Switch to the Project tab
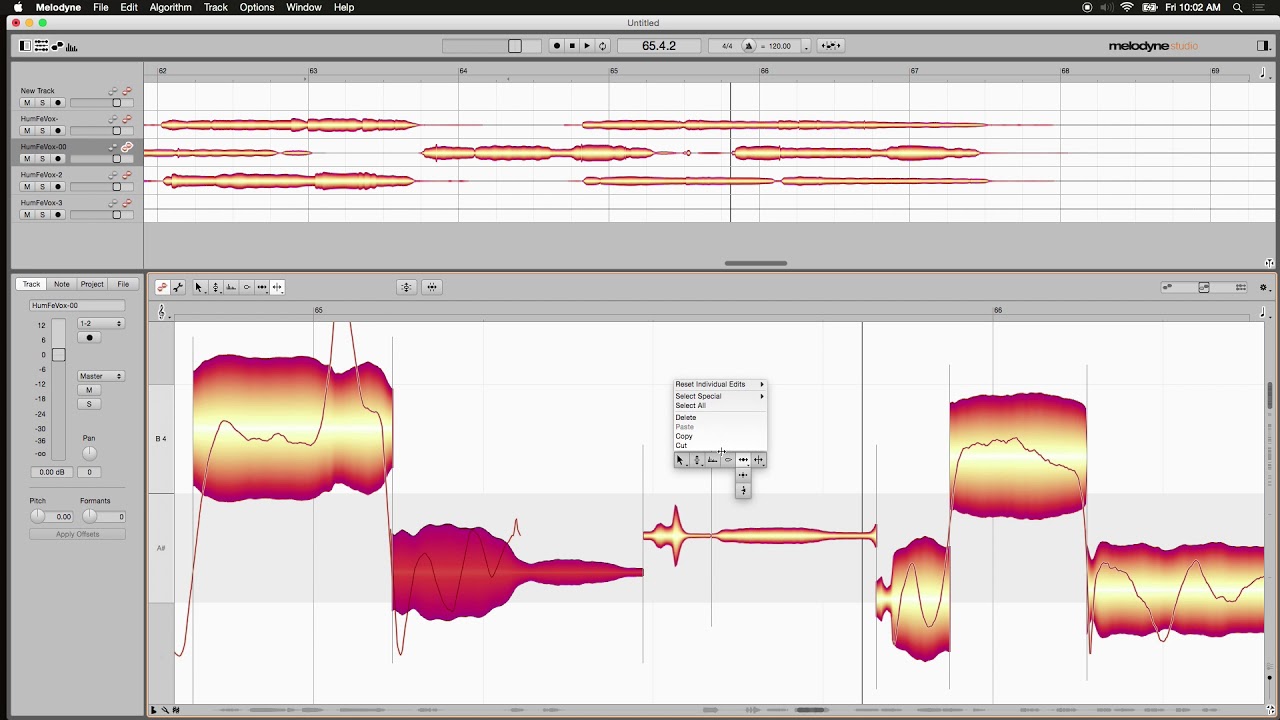The height and width of the screenshot is (720, 1280). point(92,284)
